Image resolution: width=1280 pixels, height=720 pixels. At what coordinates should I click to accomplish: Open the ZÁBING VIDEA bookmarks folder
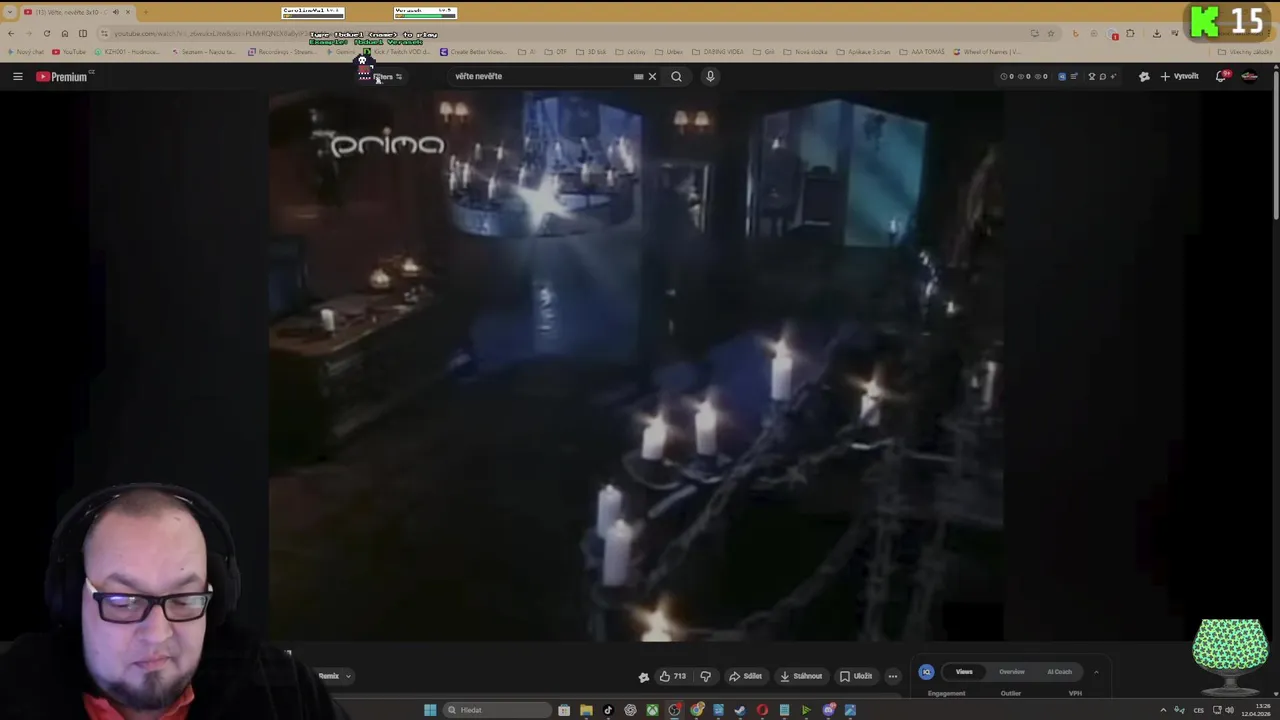click(719, 52)
